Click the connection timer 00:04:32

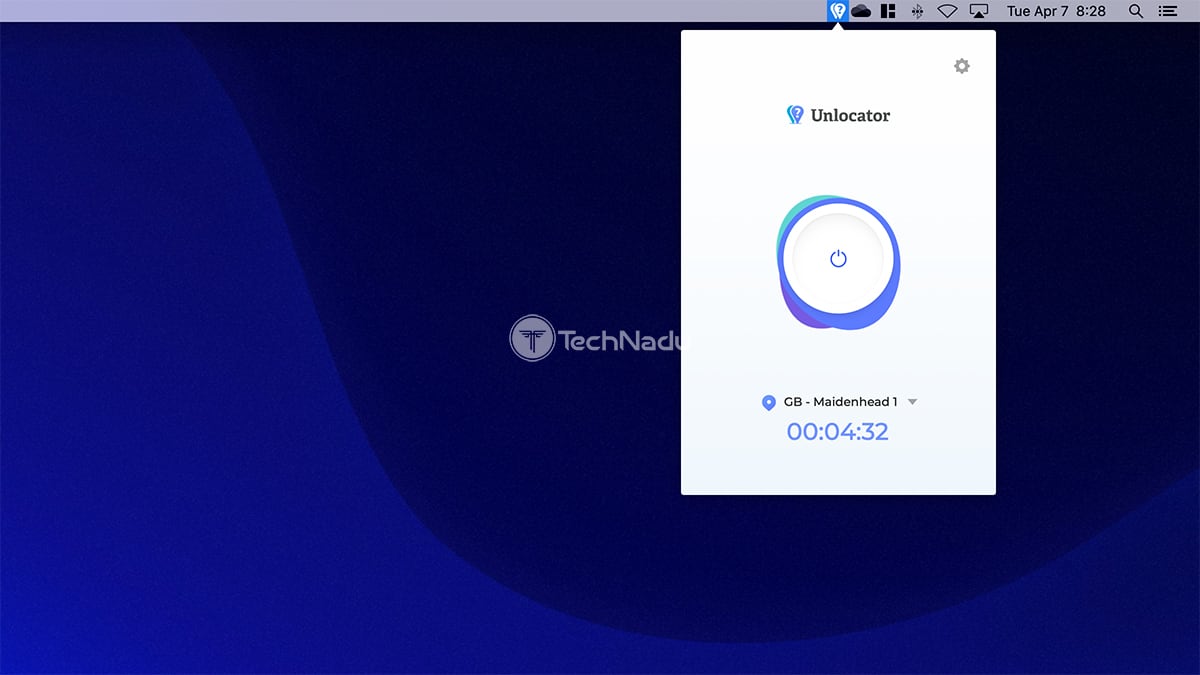coord(838,432)
